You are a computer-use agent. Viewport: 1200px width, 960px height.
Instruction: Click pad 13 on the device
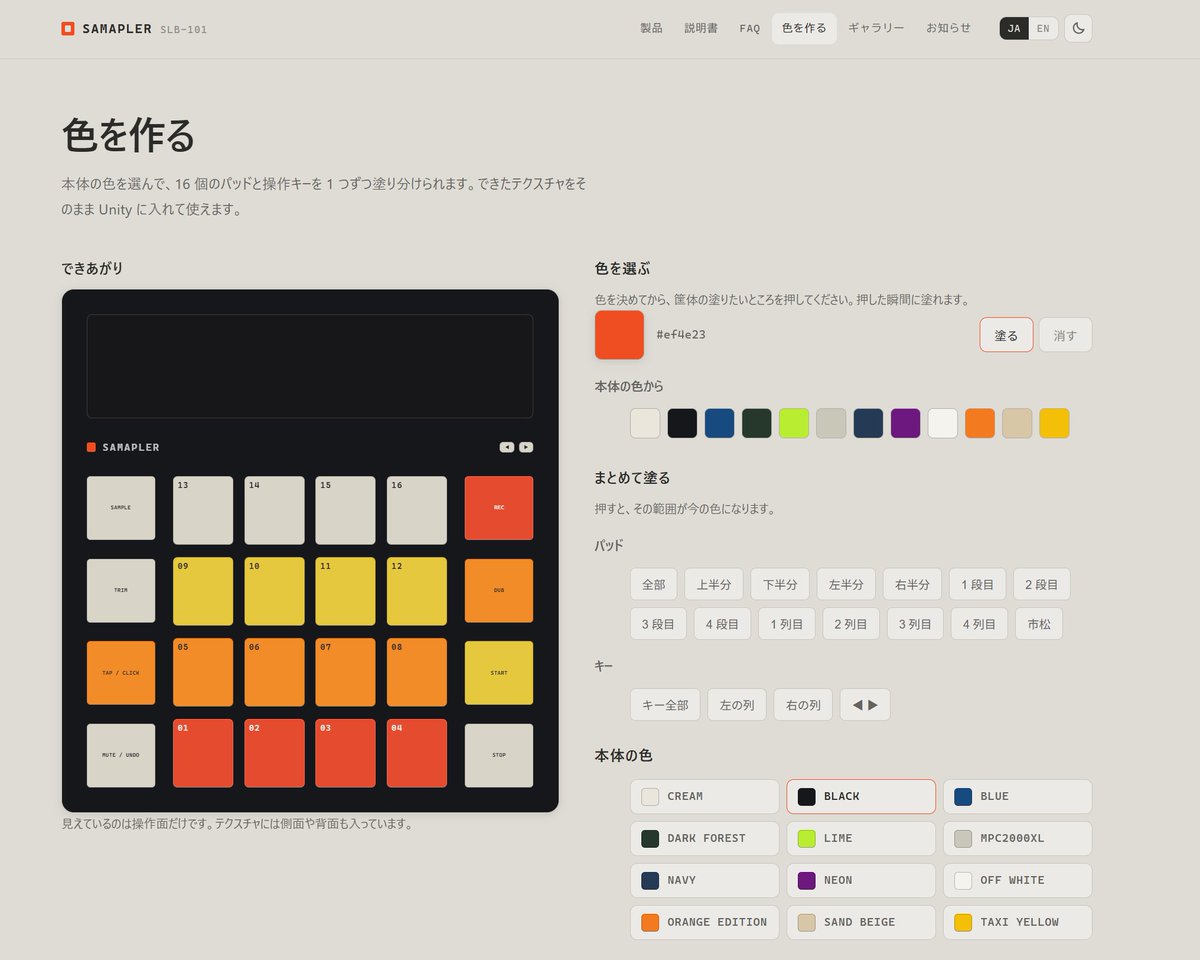pyautogui.click(x=203, y=510)
